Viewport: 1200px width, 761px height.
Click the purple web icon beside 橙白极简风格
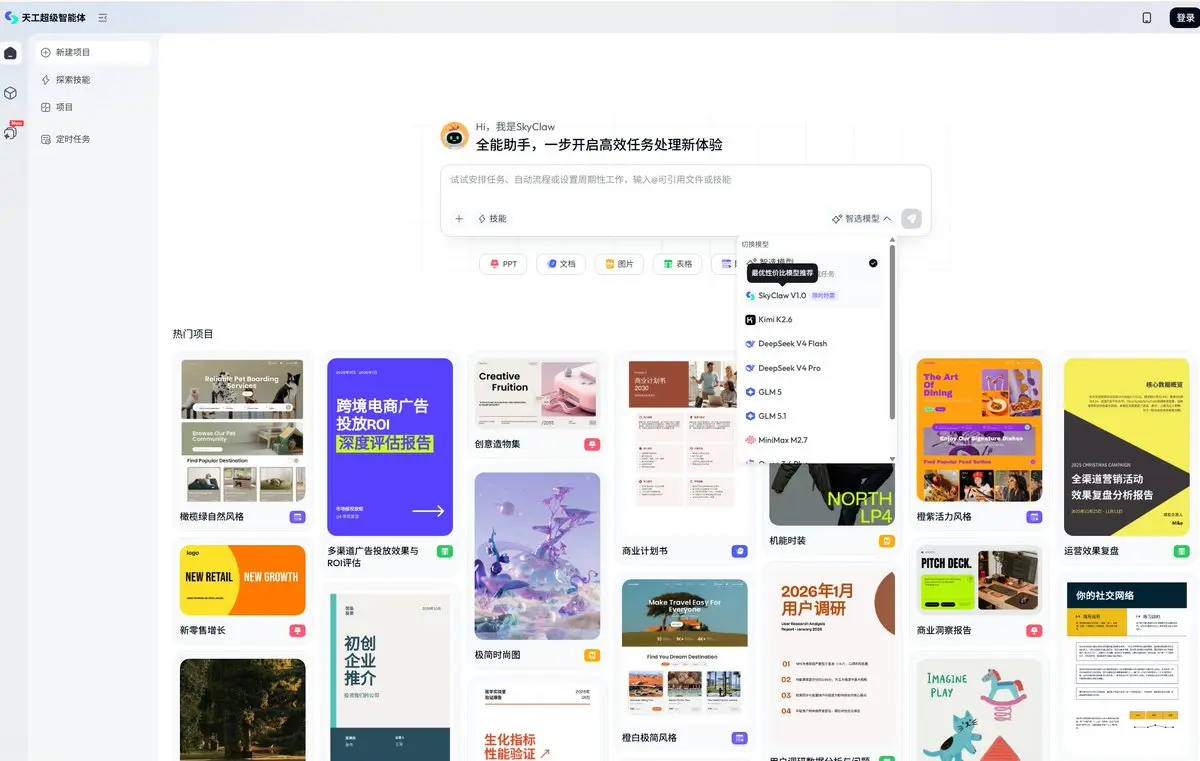tap(739, 738)
